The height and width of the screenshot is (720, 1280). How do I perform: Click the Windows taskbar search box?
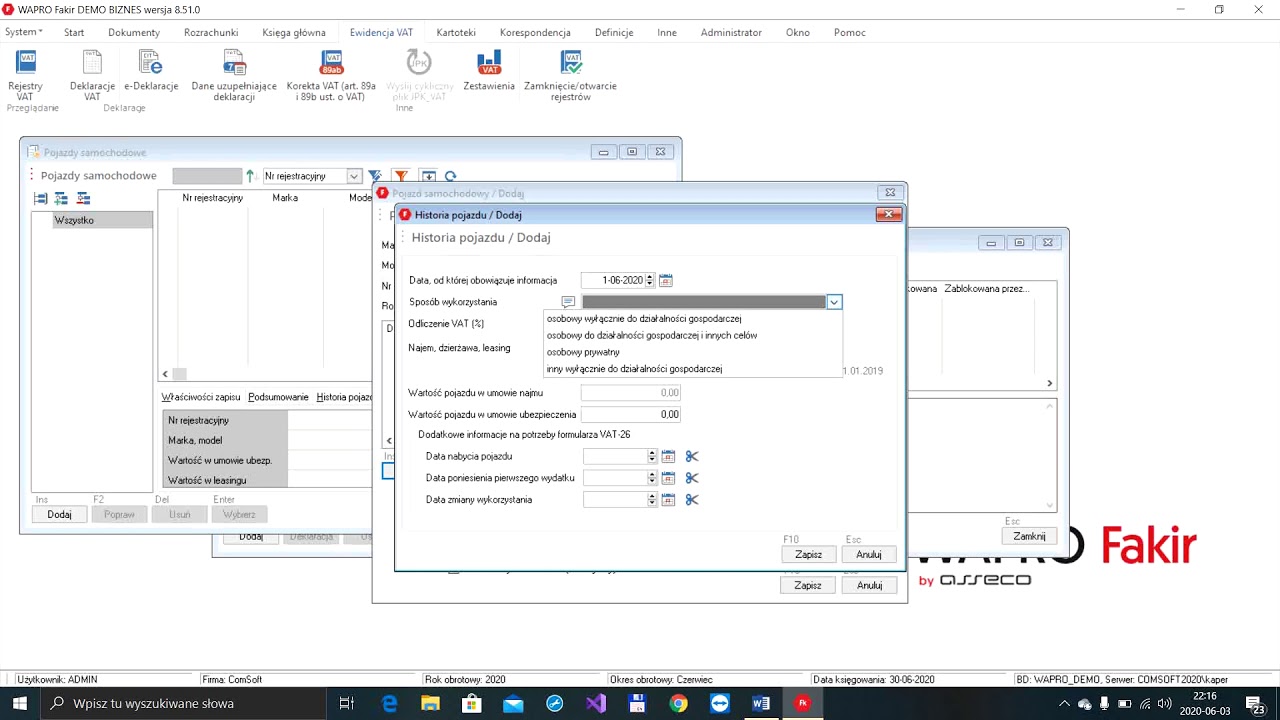184,703
